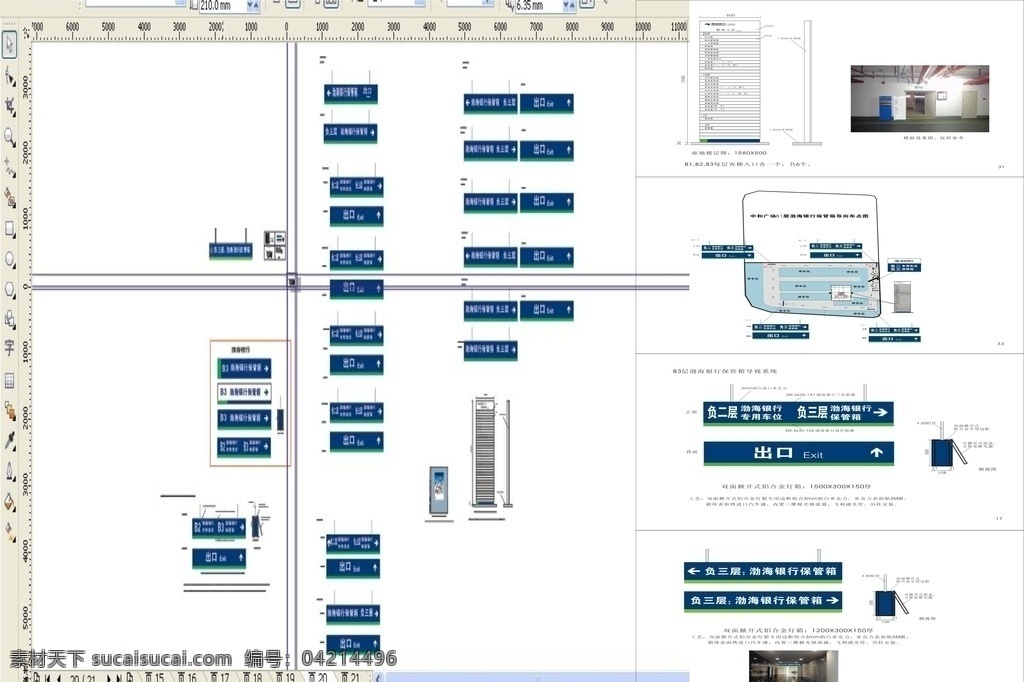1024x682 pixels.
Task: Switch to page tab 21
Action: point(351,677)
